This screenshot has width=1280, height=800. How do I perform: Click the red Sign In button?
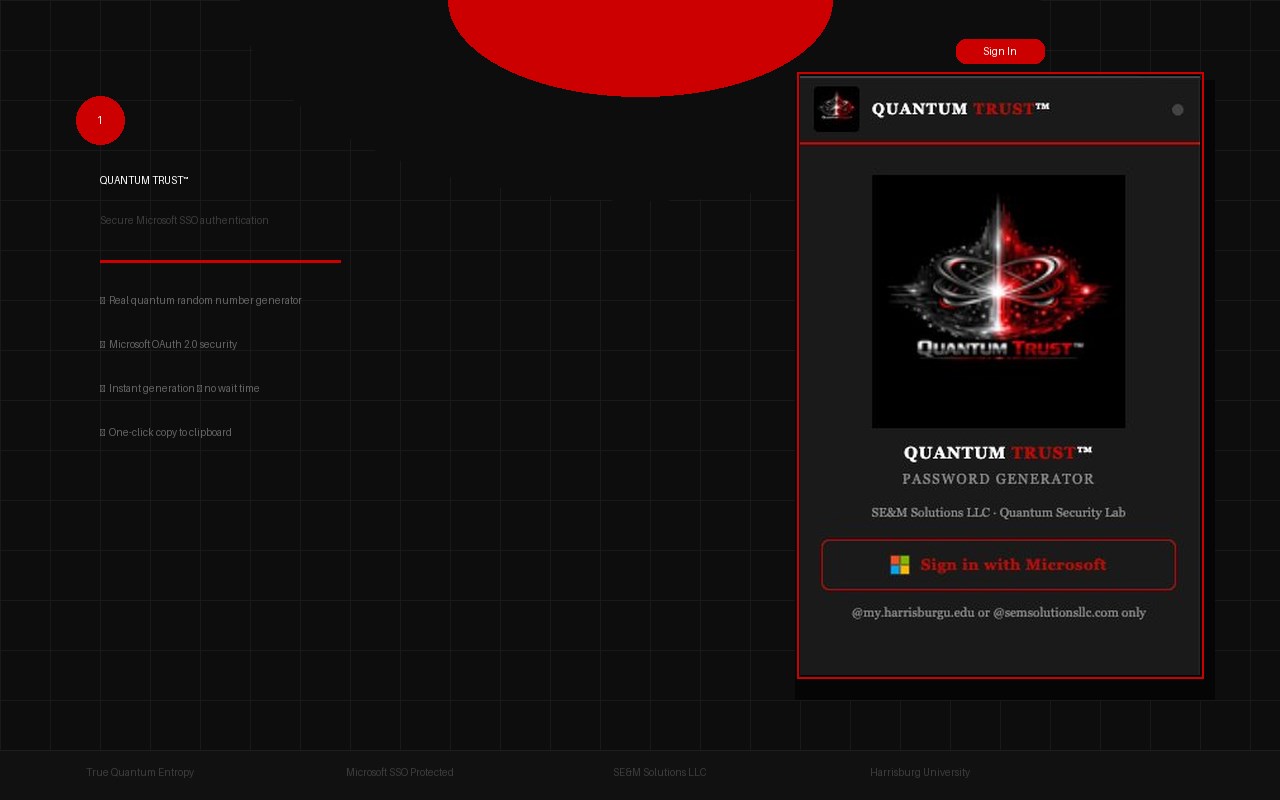1000,52
